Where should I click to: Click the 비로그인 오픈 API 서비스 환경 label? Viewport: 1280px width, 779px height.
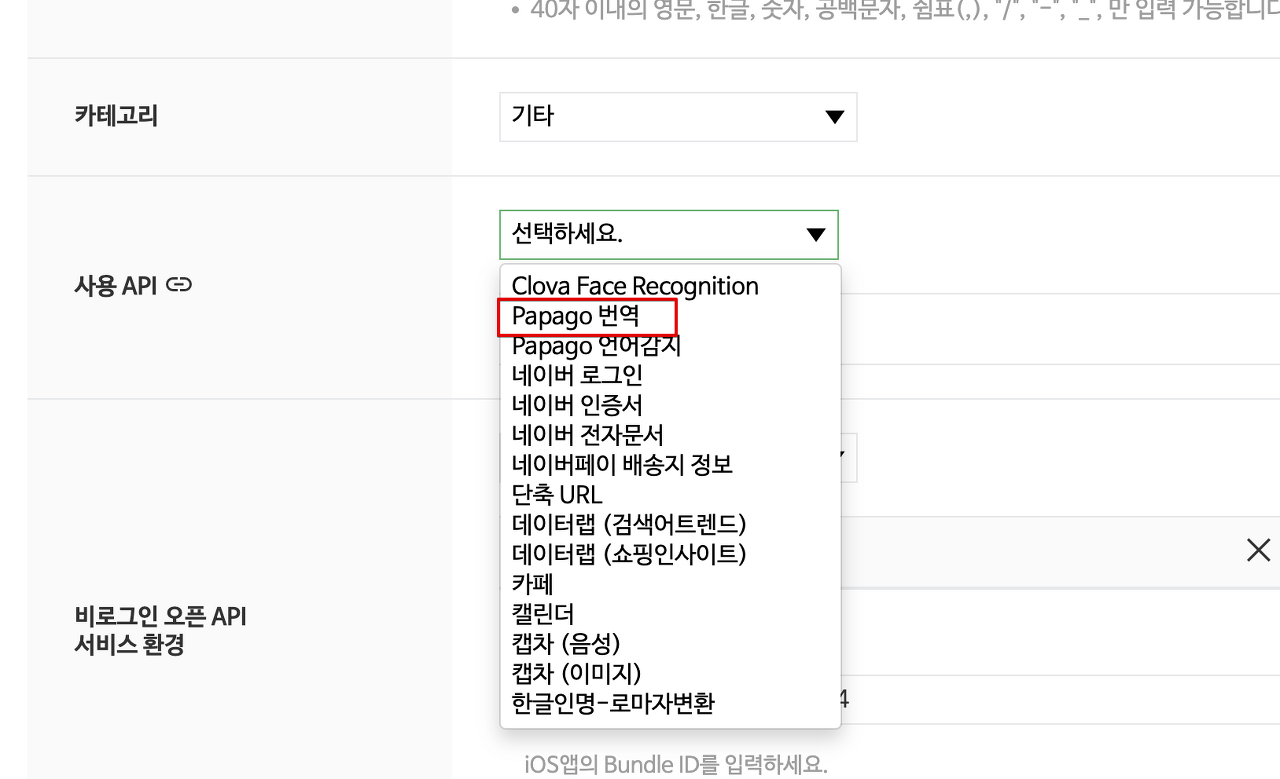click(x=160, y=630)
